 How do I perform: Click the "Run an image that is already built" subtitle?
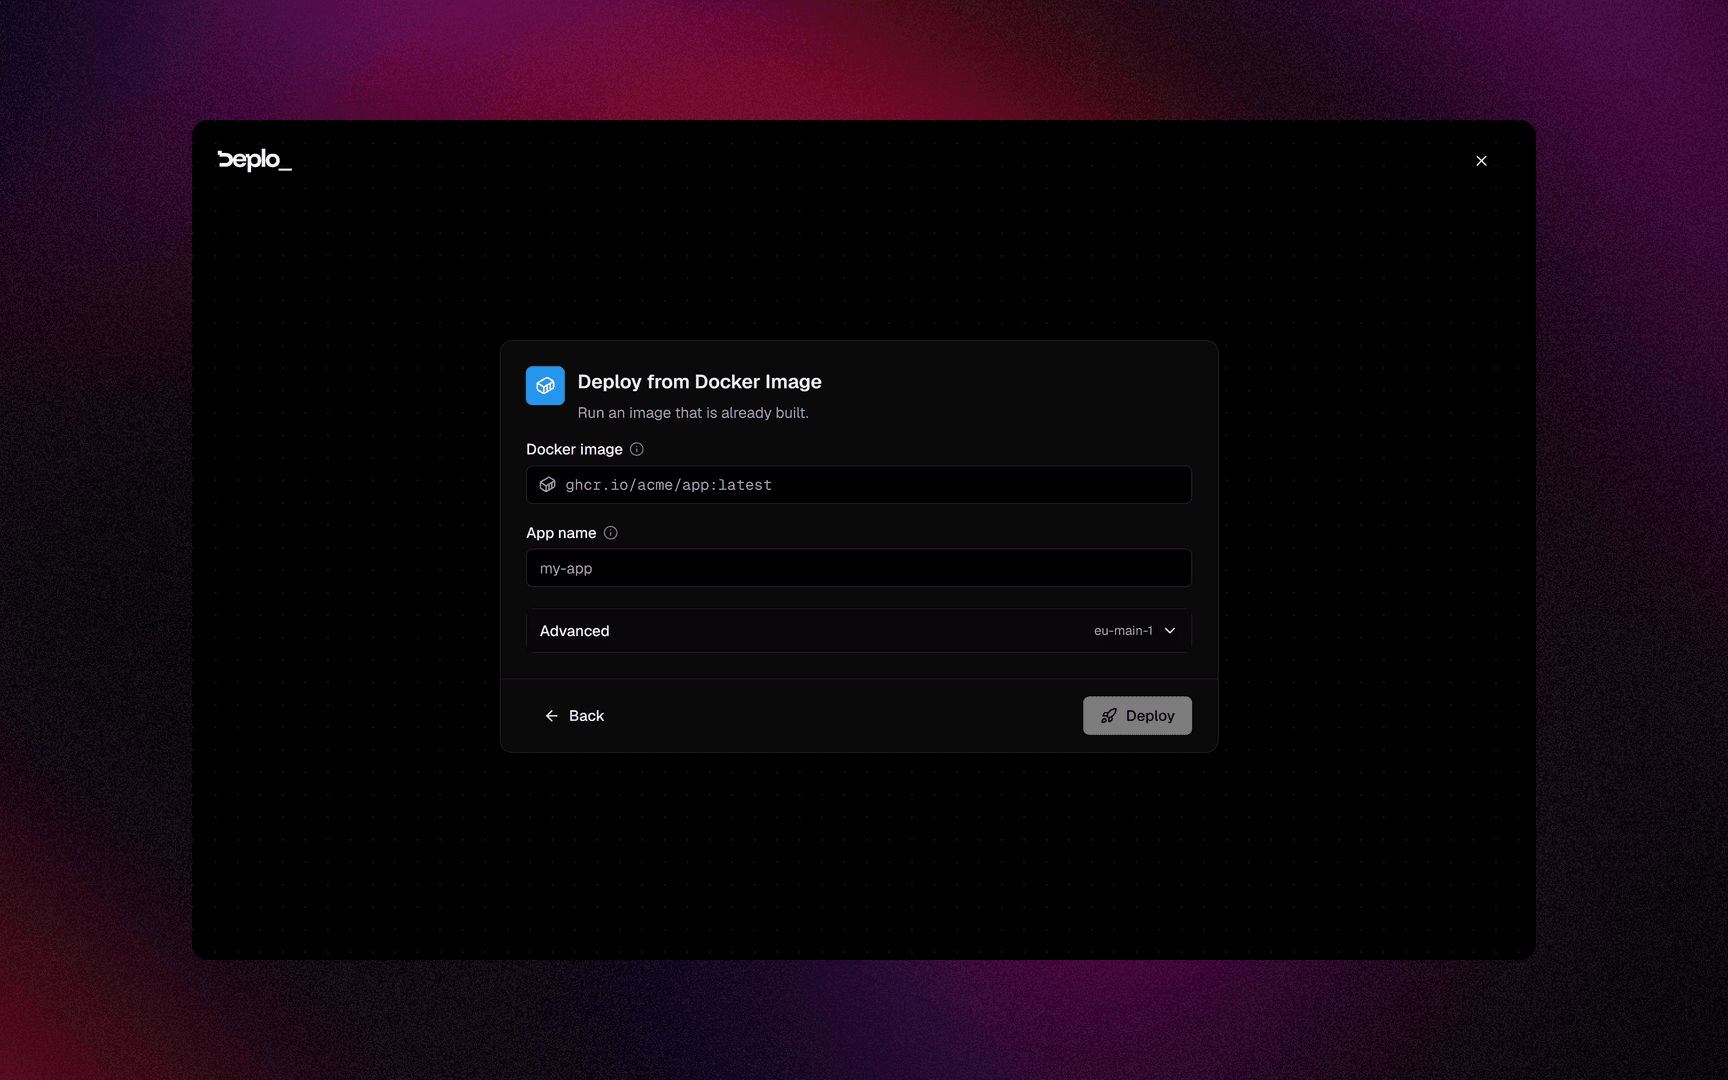tap(693, 413)
